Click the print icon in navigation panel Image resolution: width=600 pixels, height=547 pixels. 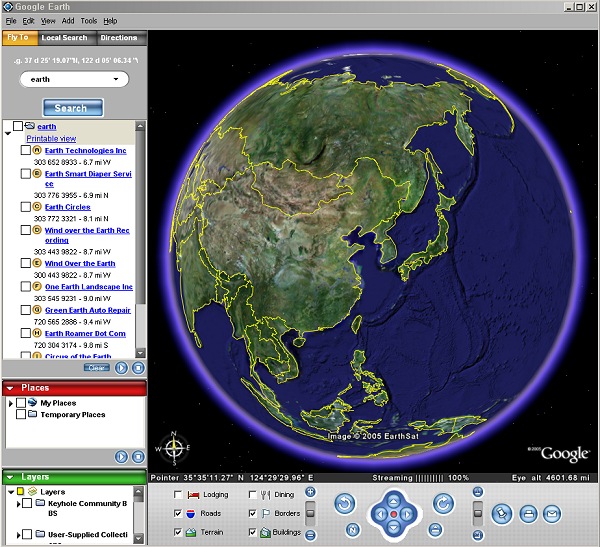pyautogui.click(x=529, y=514)
